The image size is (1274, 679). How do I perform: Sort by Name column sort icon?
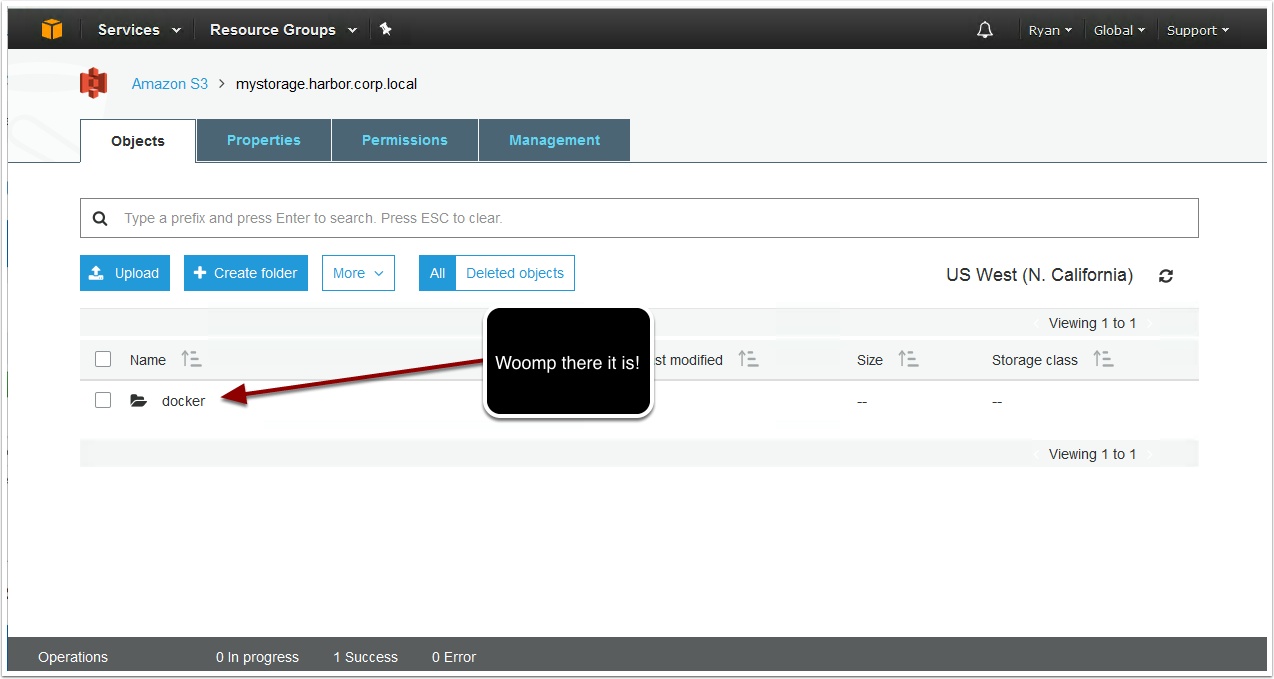[191, 359]
